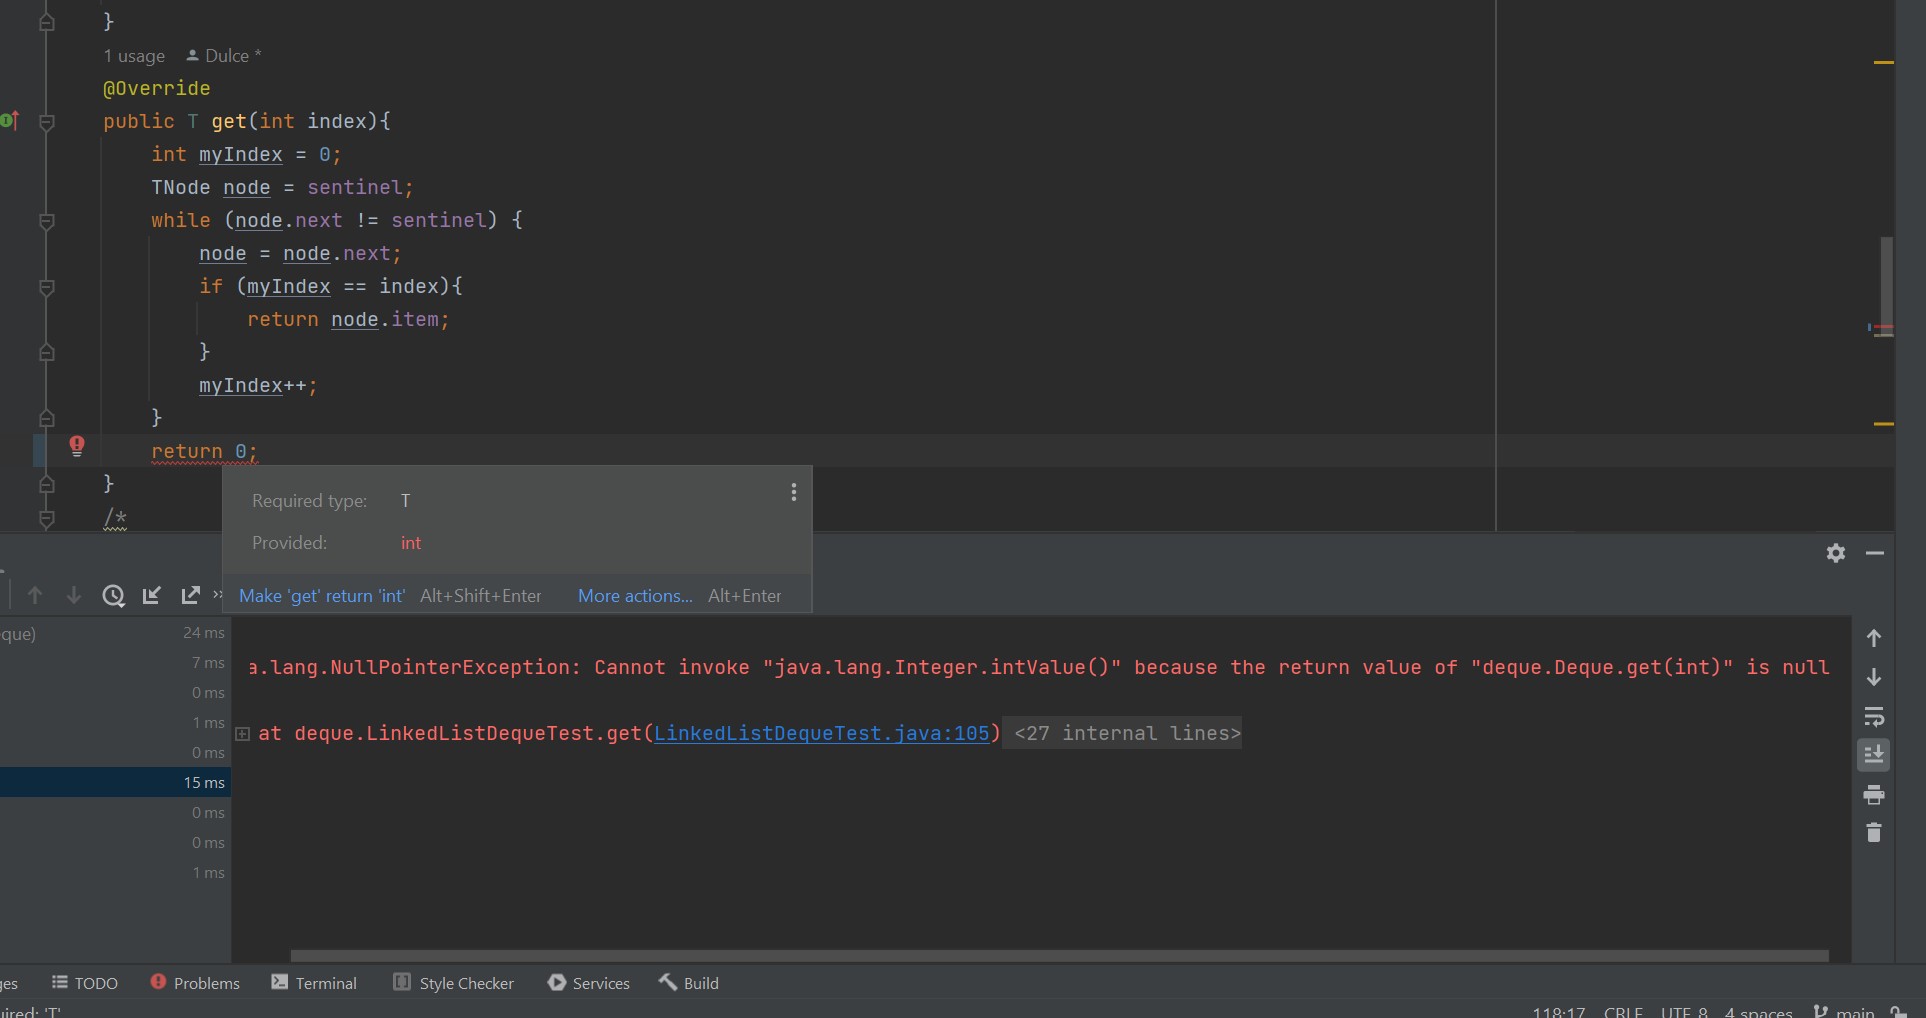The image size is (1926, 1018).
Task: Click the fold marker at the get method's closing brace
Action: click(46, 484)
